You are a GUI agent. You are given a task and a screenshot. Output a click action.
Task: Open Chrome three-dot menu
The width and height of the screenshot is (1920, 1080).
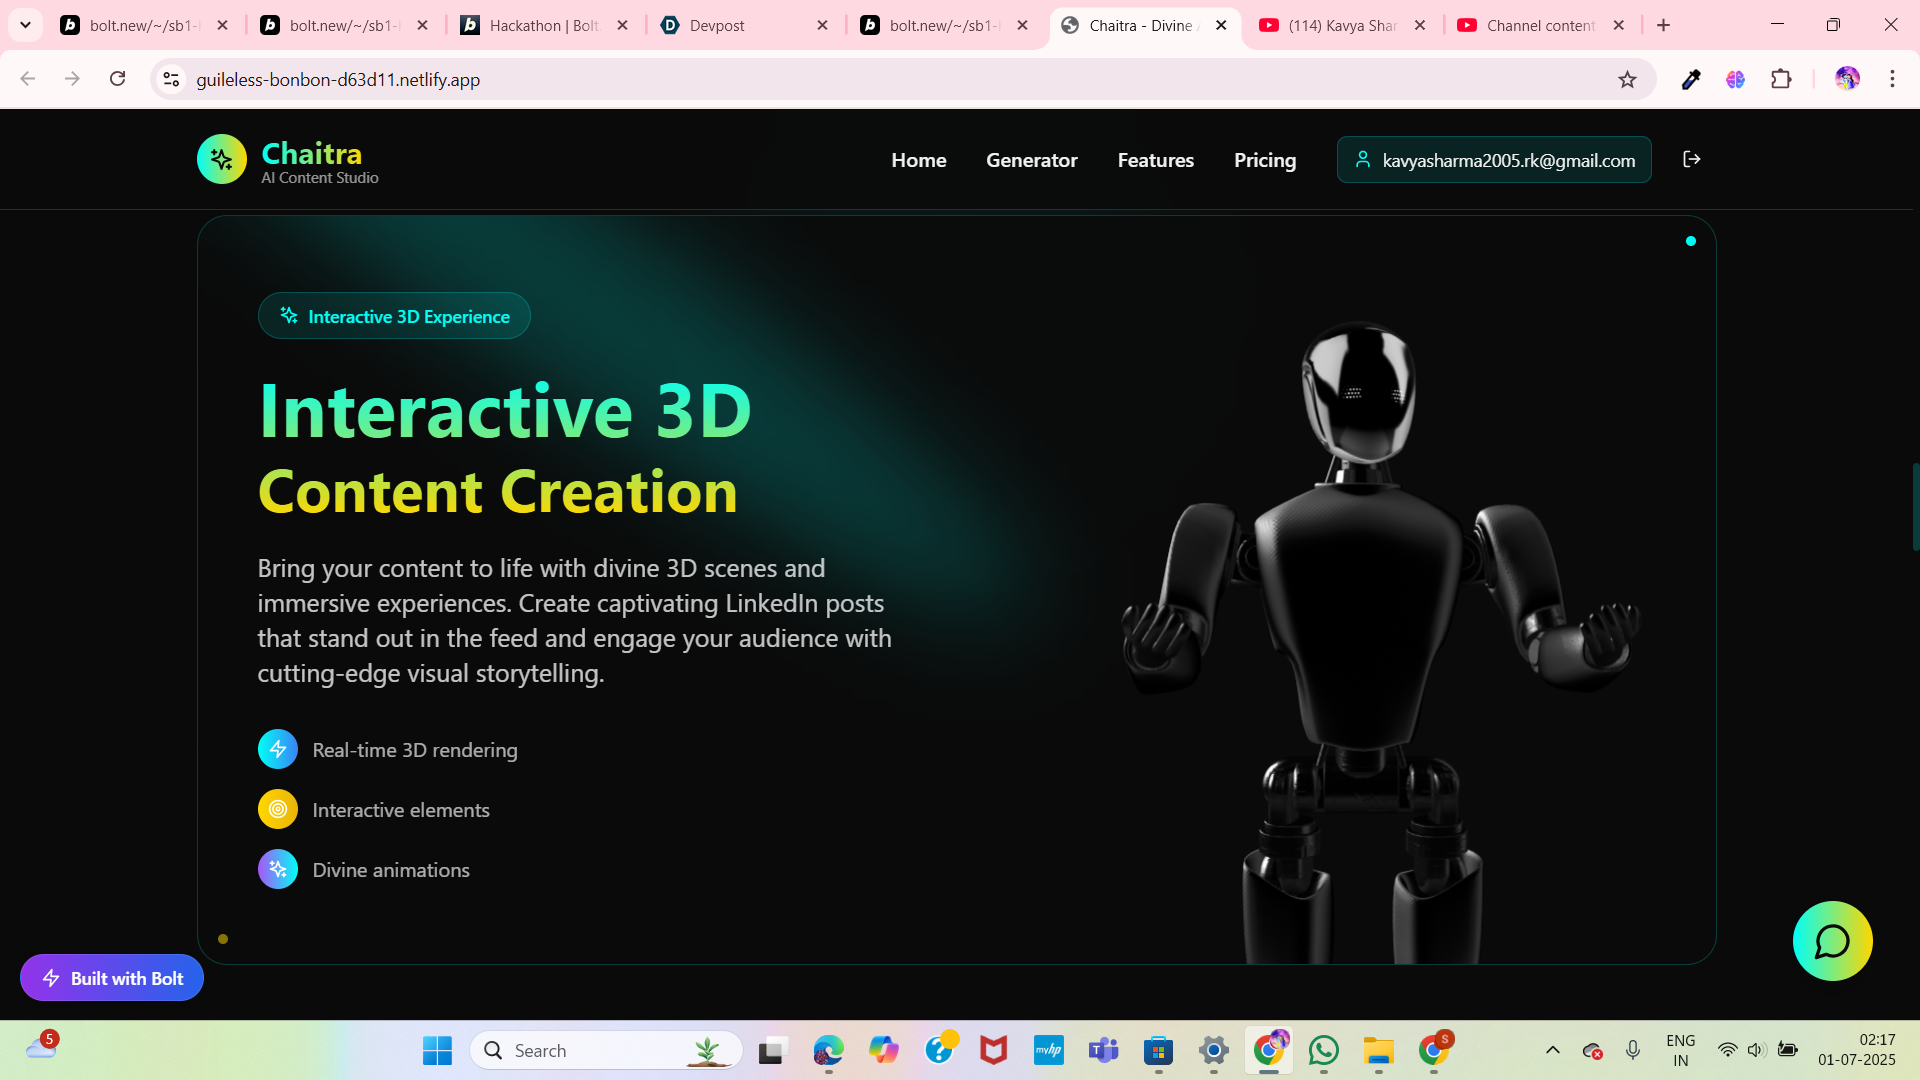tap(1892, 80)
